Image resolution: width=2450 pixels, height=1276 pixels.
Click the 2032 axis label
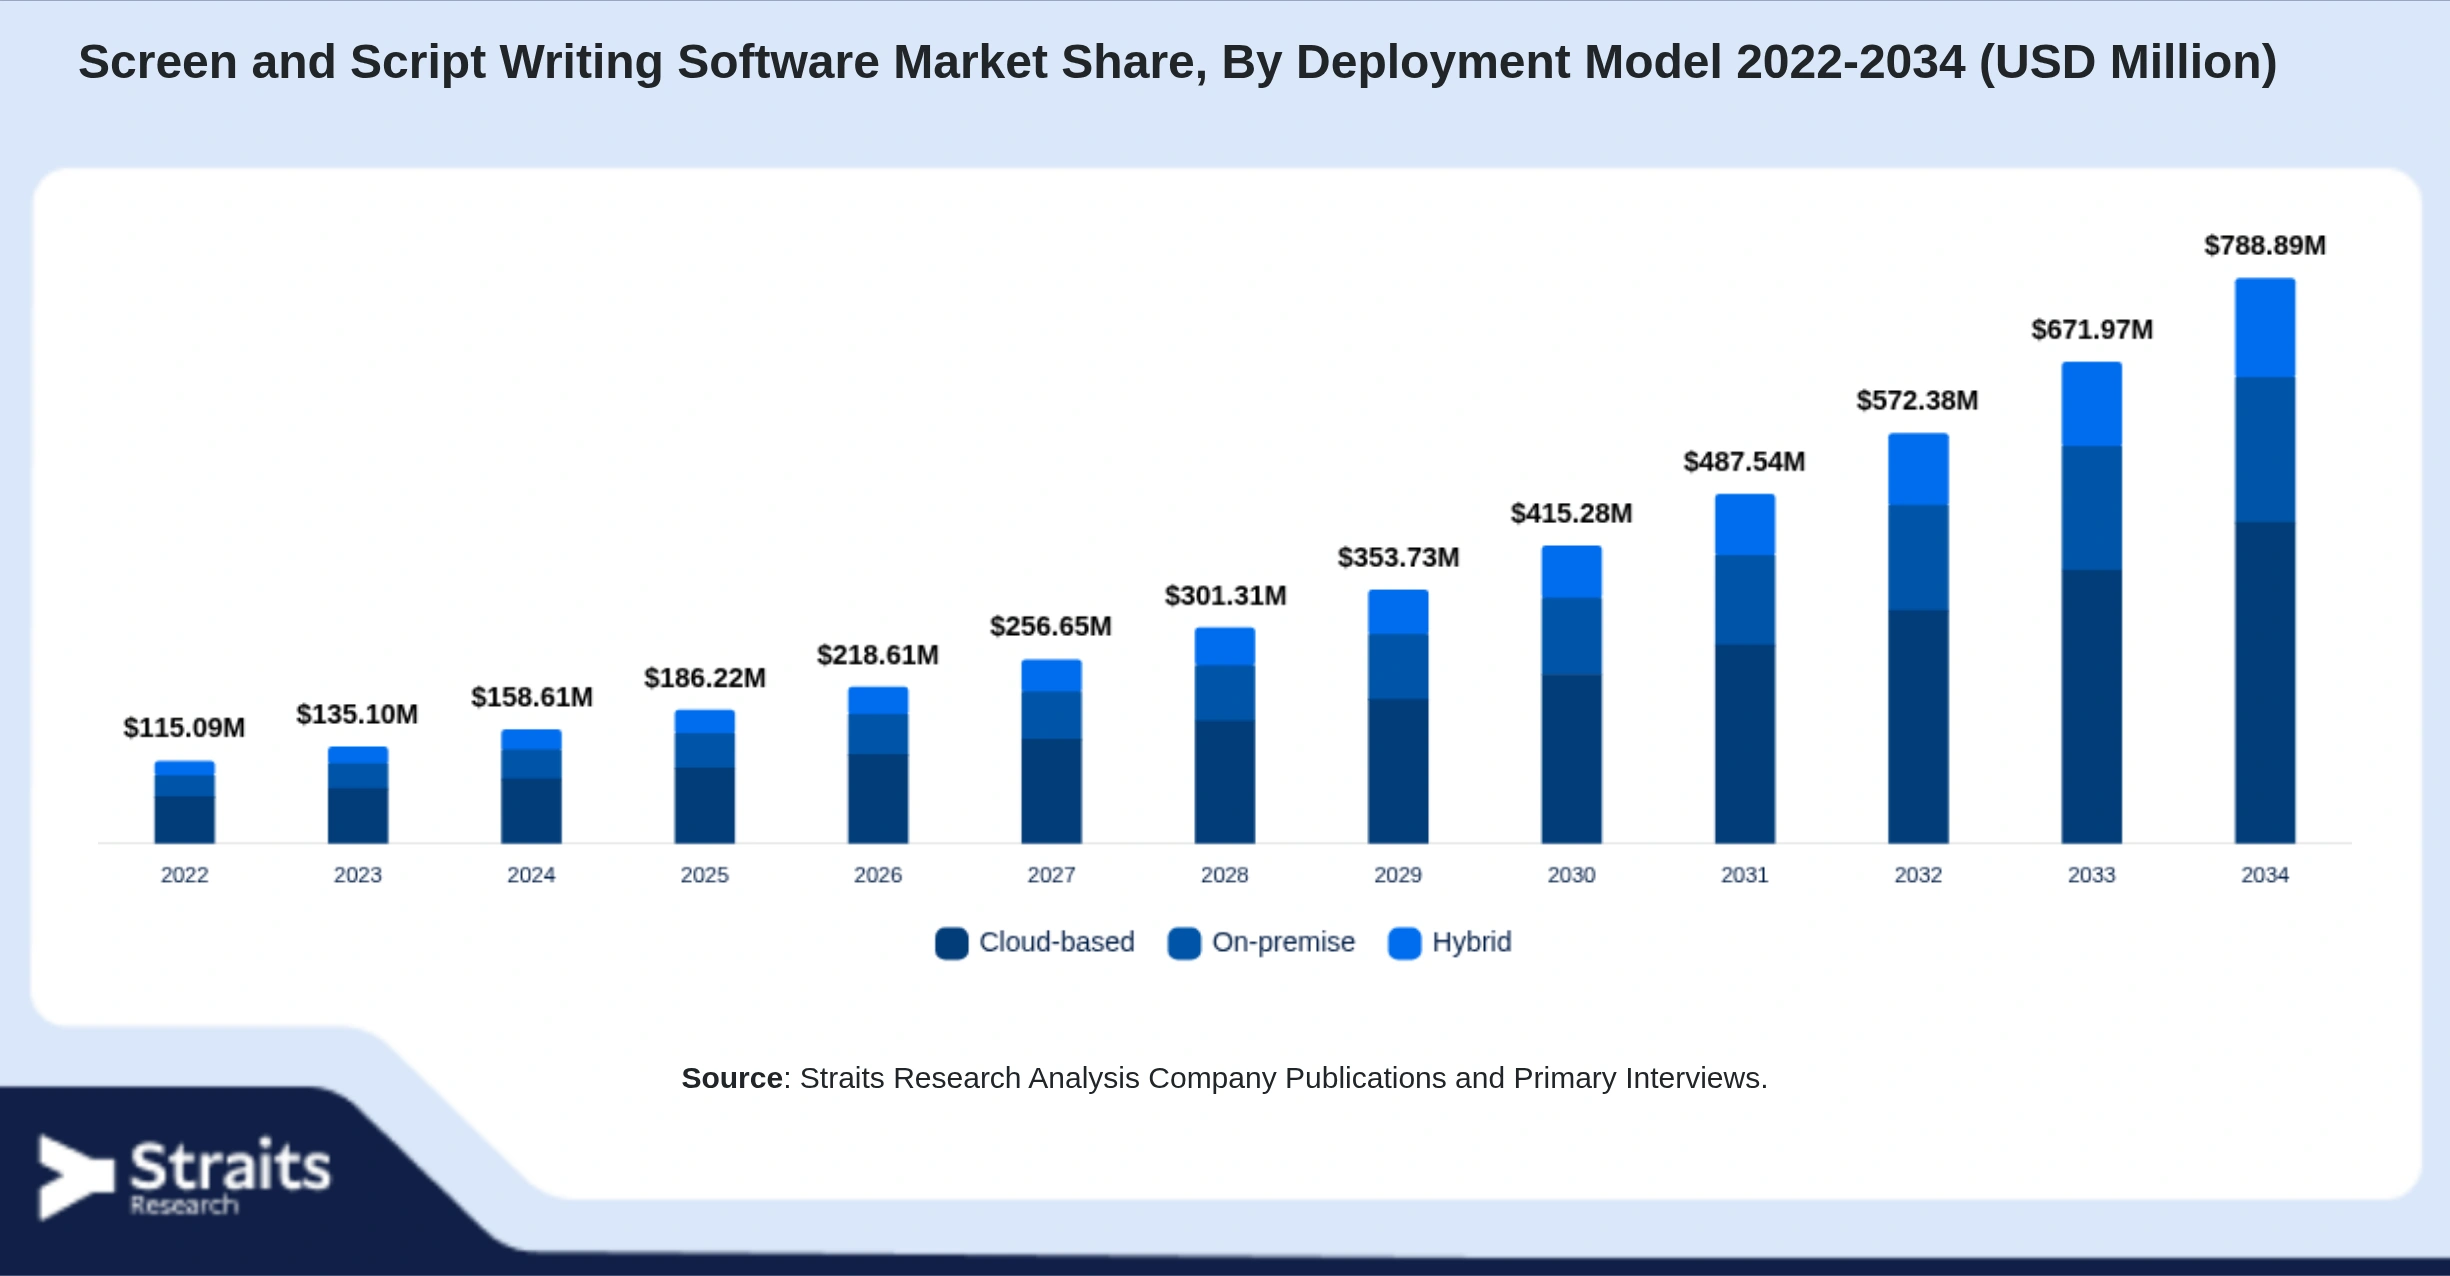(x=1918, y=875)
